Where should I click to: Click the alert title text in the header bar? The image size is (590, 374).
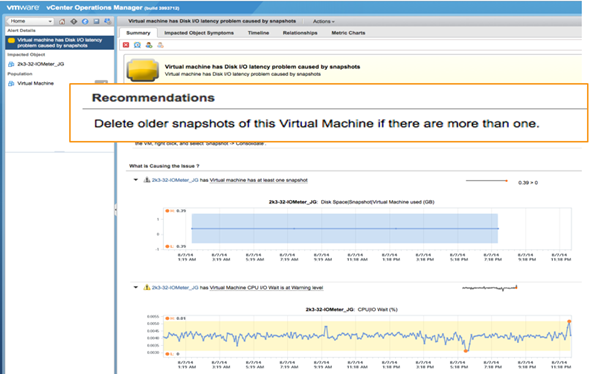(212, 21)
